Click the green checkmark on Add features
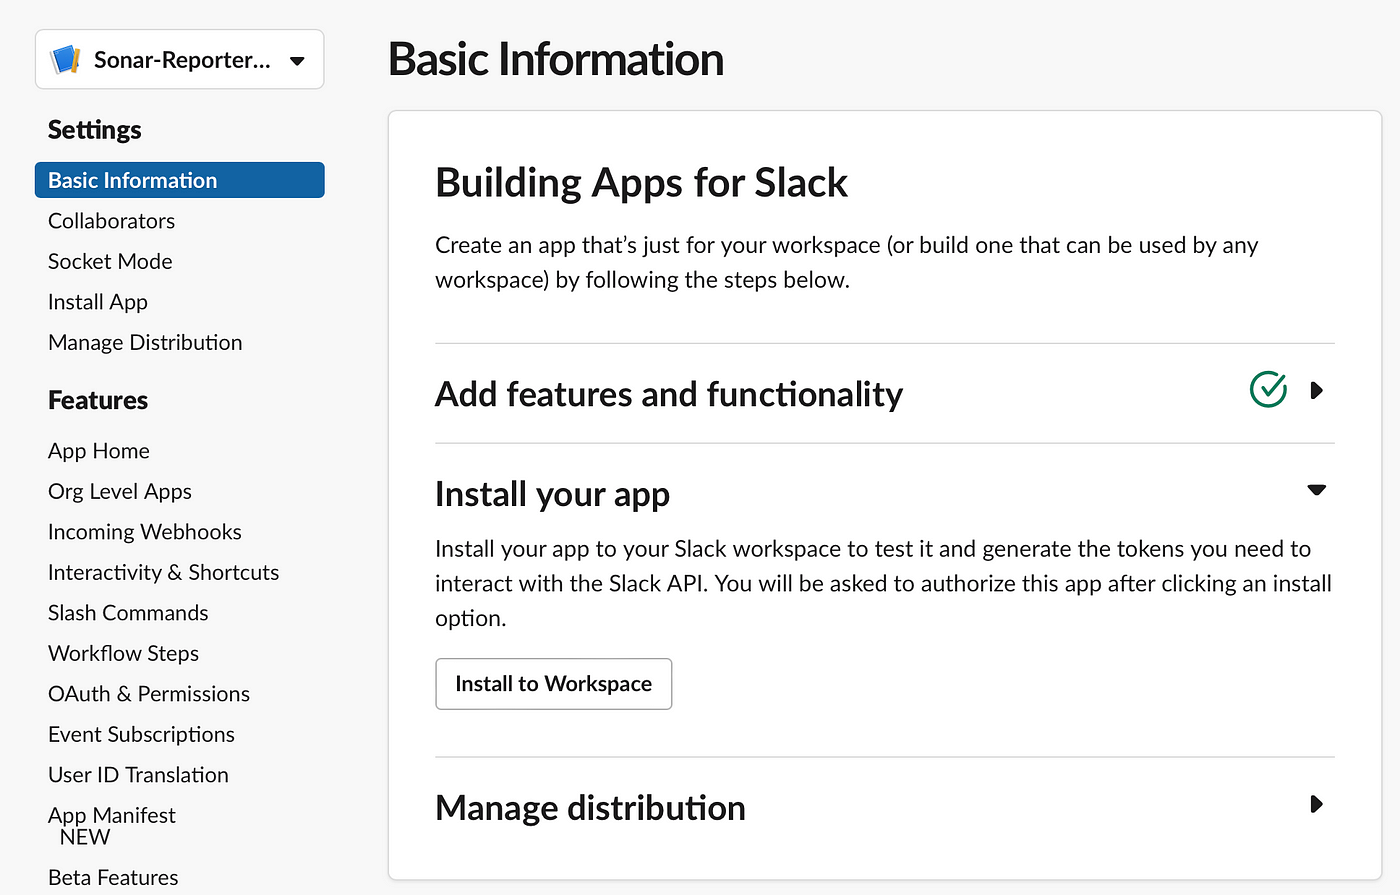The width and height of the screenshot is (1400, 895). click(1268, 389)
